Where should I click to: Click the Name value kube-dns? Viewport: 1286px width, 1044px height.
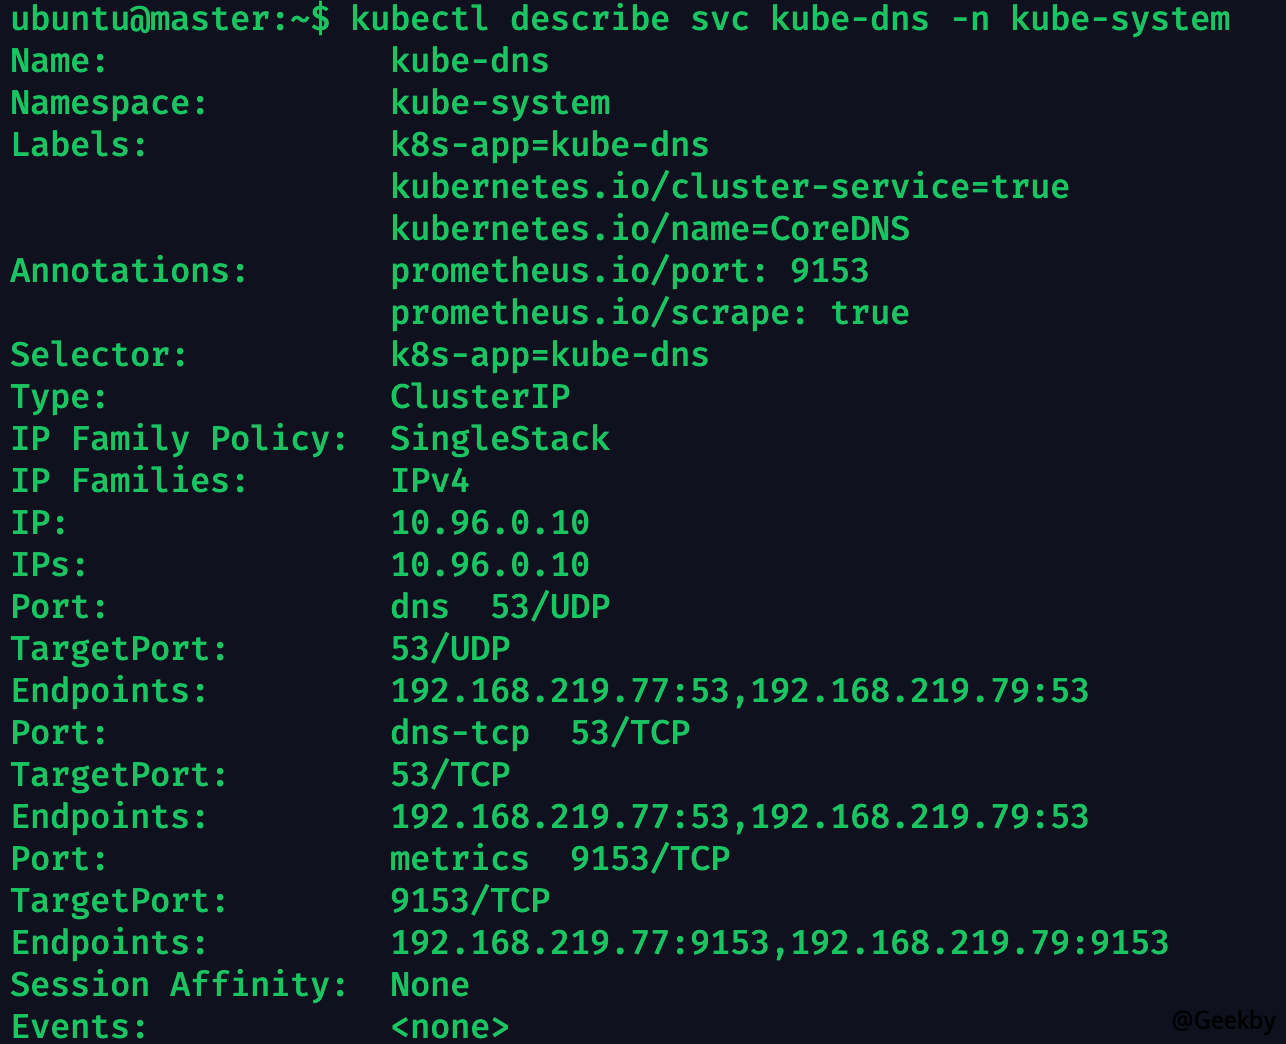tap(469, 61)
